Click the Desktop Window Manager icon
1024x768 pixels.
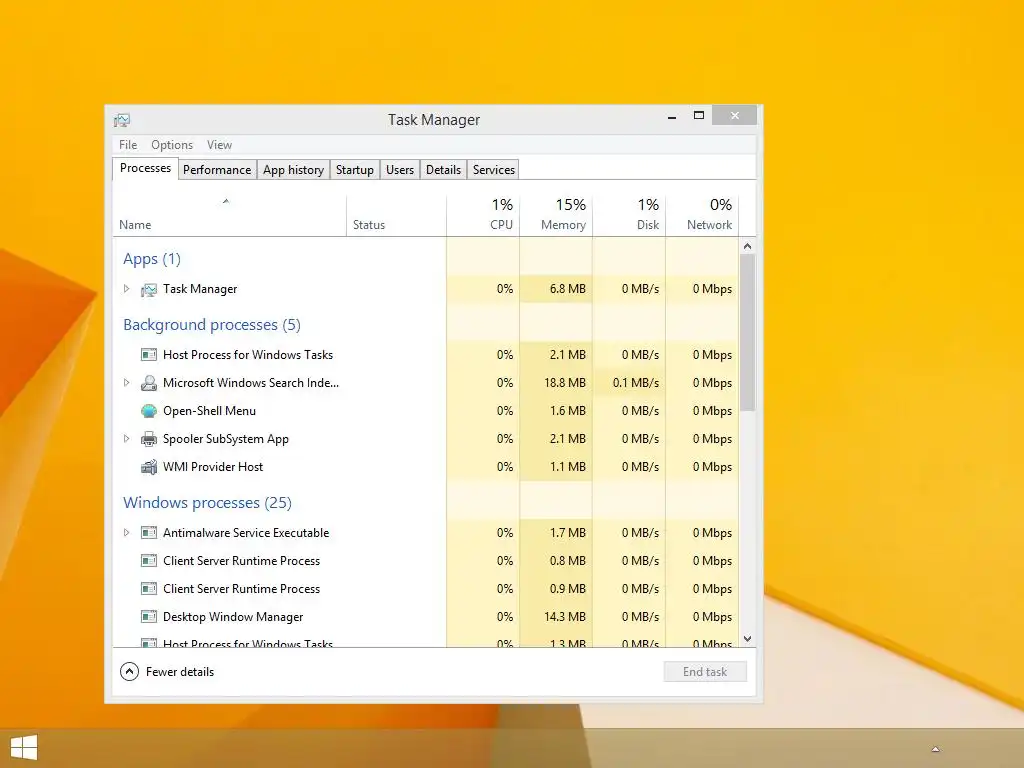tap(149, 617)
